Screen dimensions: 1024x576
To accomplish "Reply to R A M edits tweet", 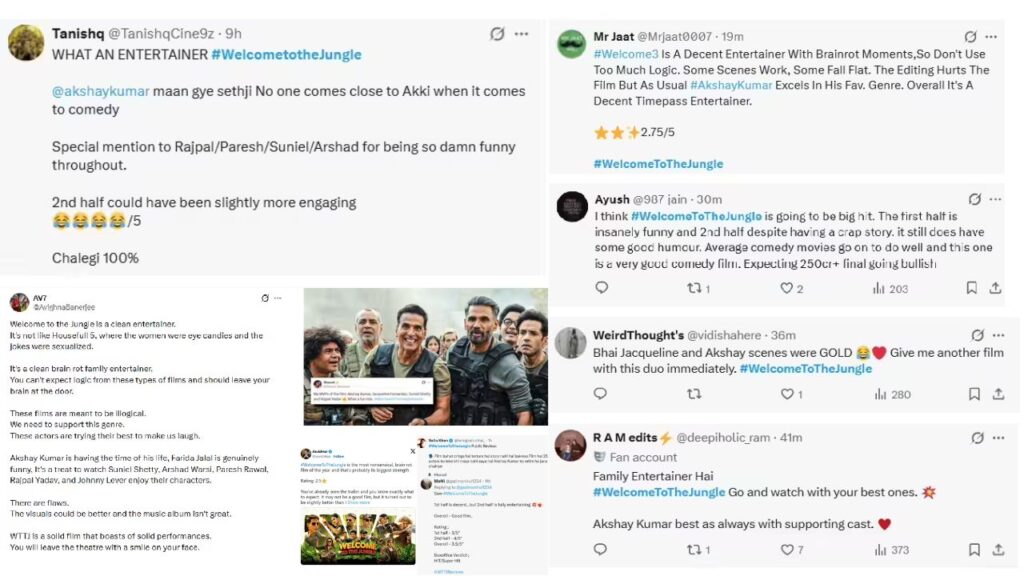I will point(600,549).
